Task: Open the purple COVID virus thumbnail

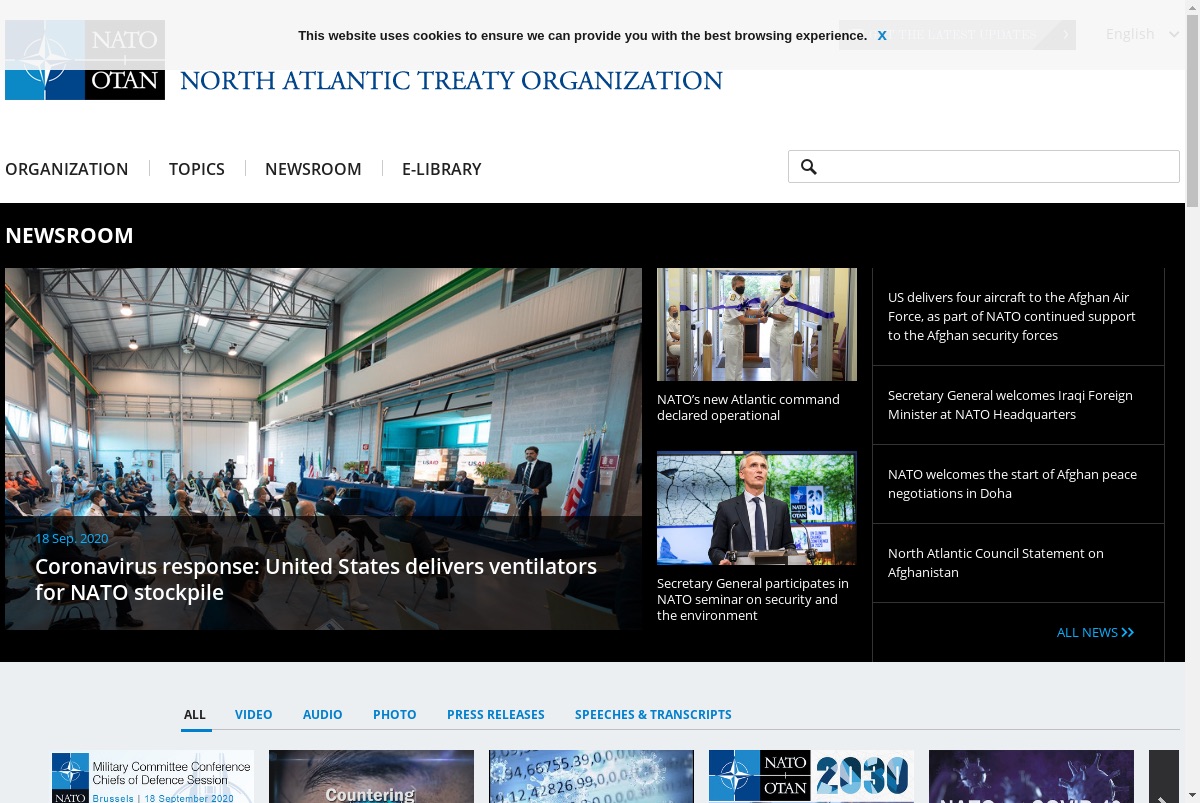Action: tap(1031, 777)
